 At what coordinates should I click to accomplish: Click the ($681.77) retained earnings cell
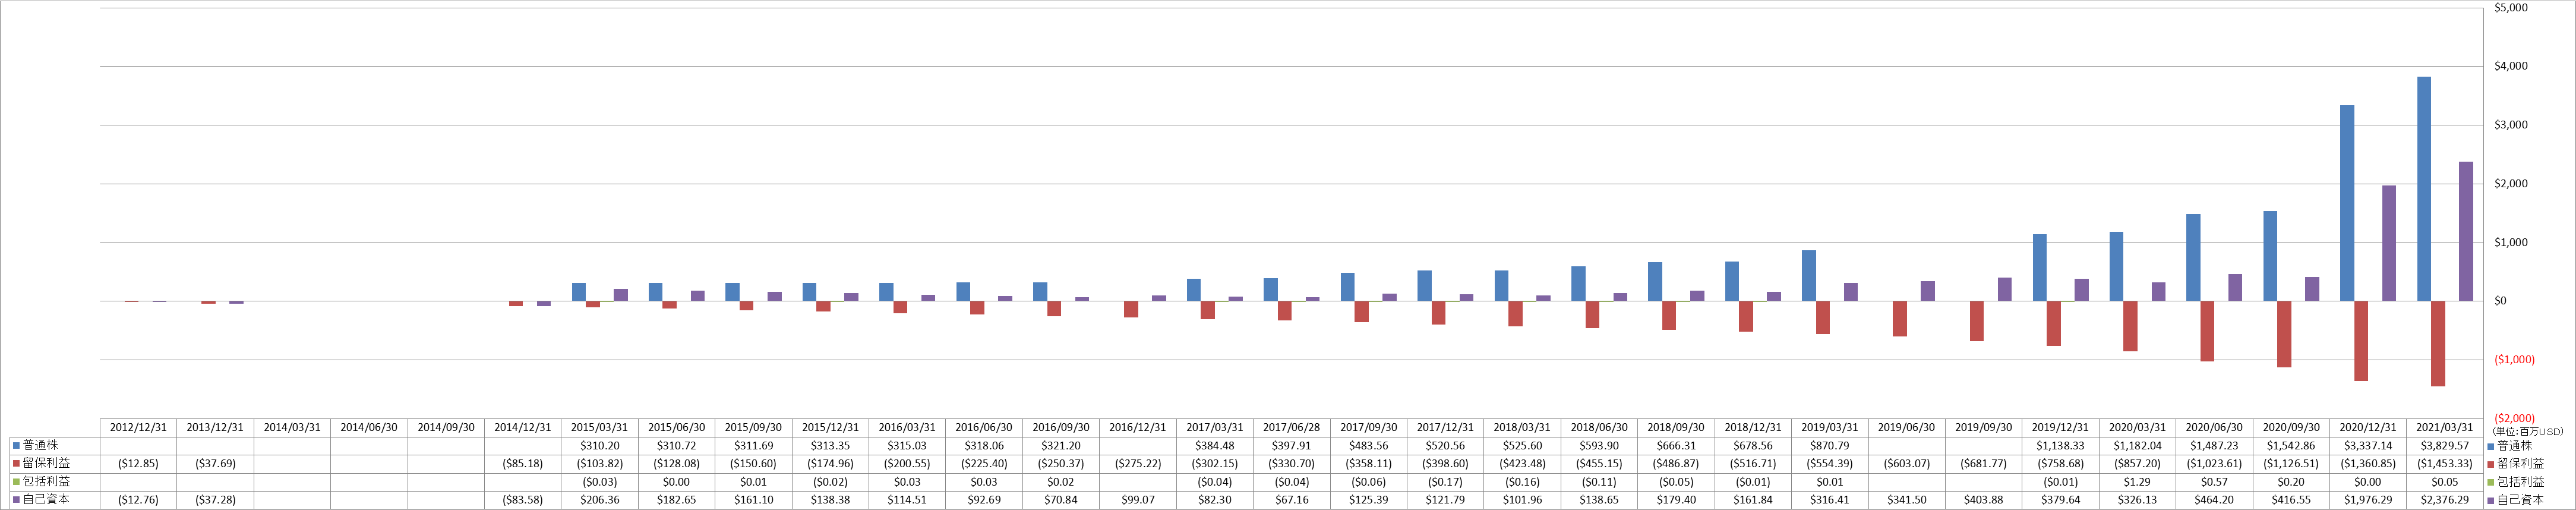point(1984,464)
